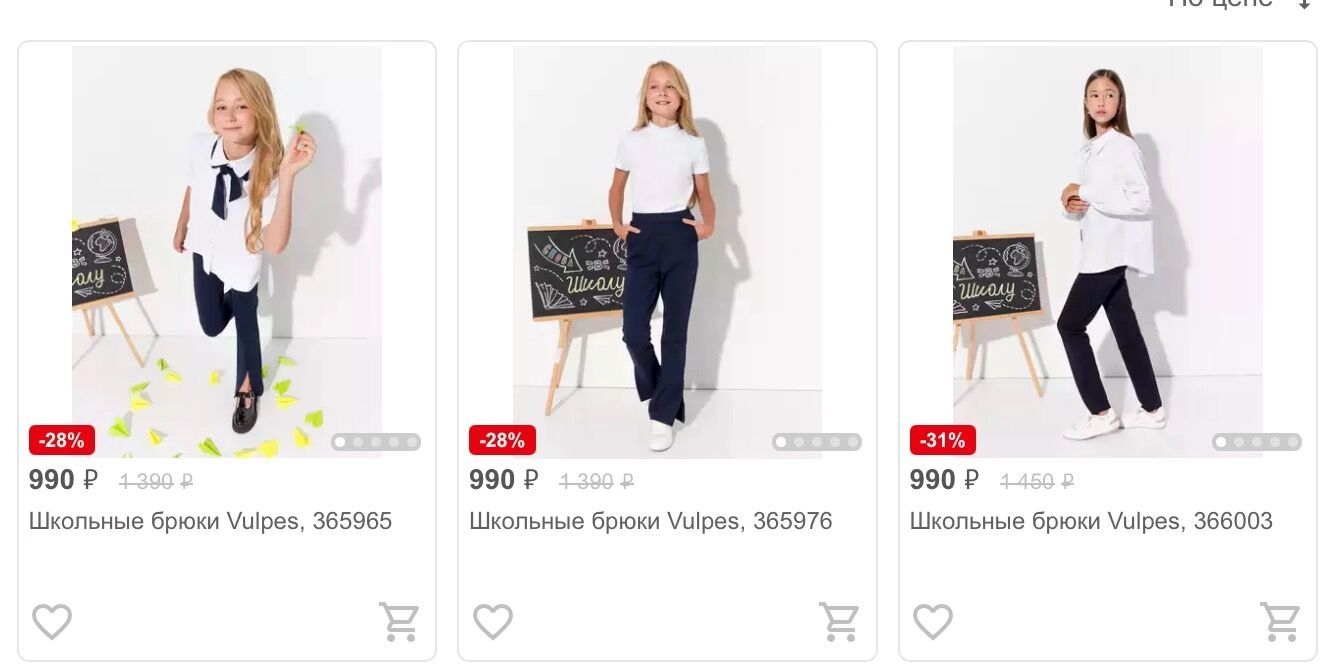Viewport: 1326px width, 672px height.
Task: Toggle sort direction arrow at top right
Action: [1304, 3]
